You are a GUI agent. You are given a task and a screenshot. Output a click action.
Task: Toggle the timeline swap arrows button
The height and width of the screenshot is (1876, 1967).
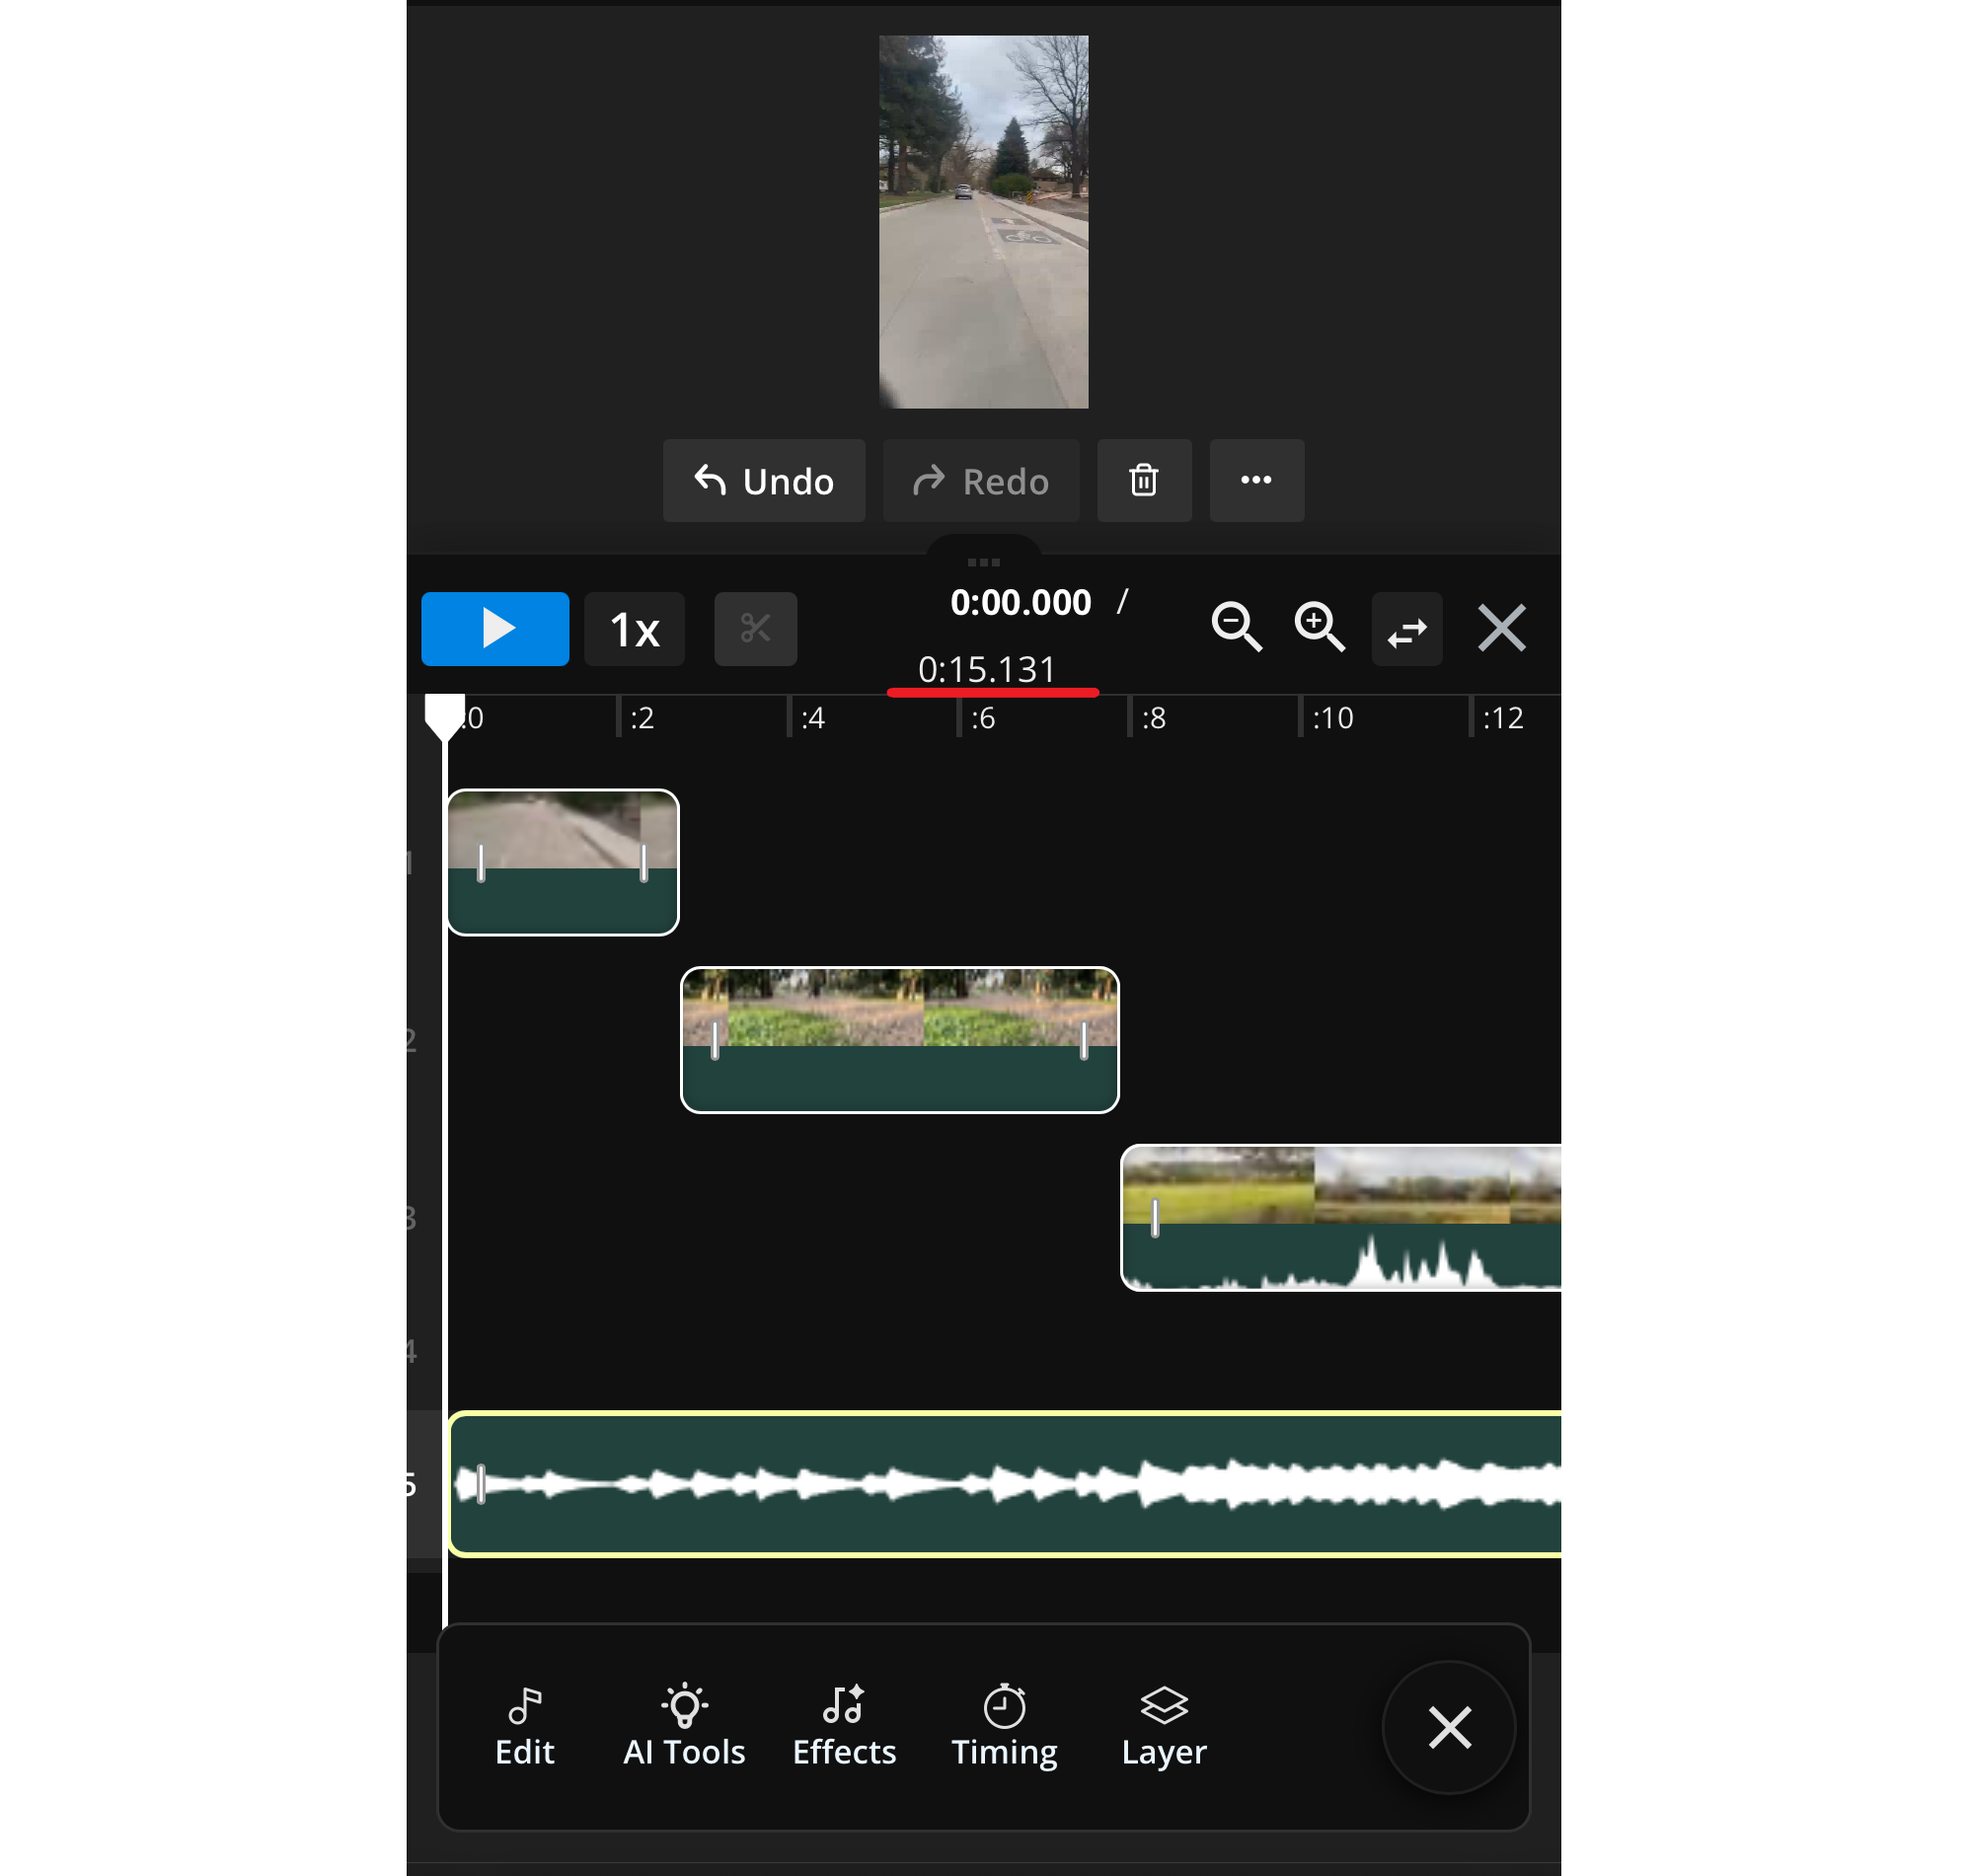click(1406, 629)
